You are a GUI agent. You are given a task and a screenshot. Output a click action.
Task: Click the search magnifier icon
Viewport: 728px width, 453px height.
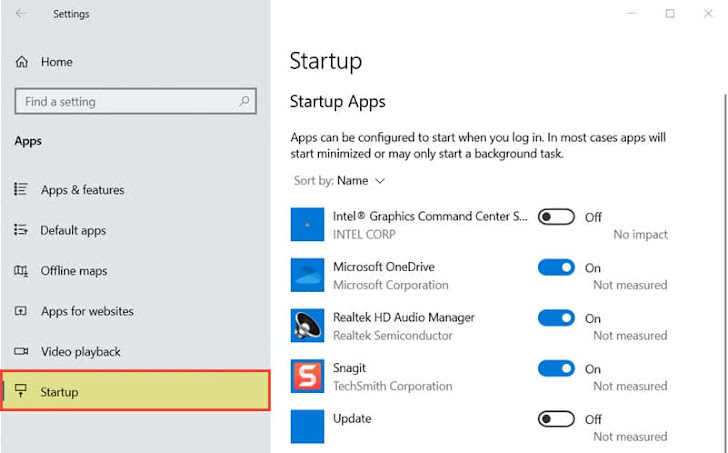[x=244, y=101]
